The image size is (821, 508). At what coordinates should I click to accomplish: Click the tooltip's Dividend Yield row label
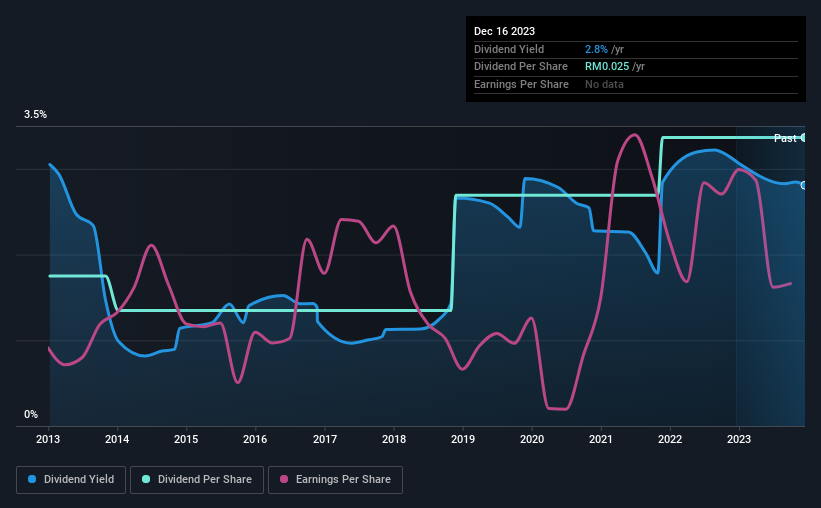[509, 49]
